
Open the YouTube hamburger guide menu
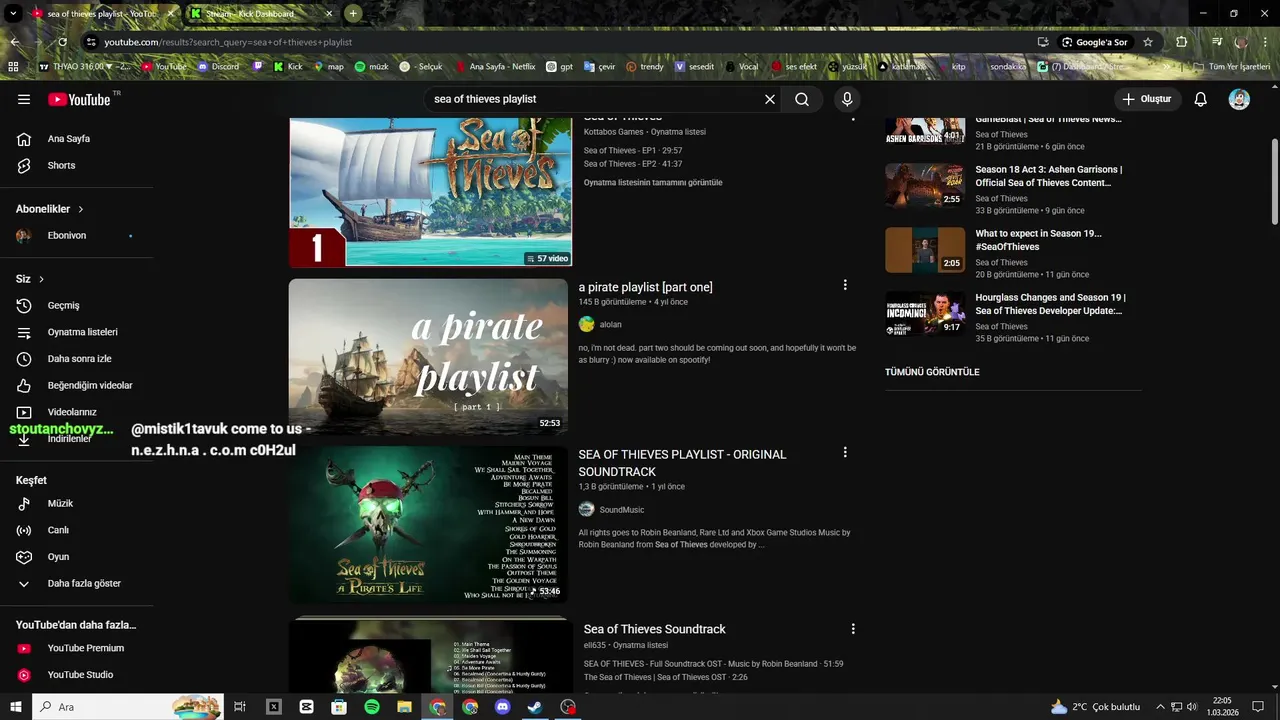[x=24, y=99]
